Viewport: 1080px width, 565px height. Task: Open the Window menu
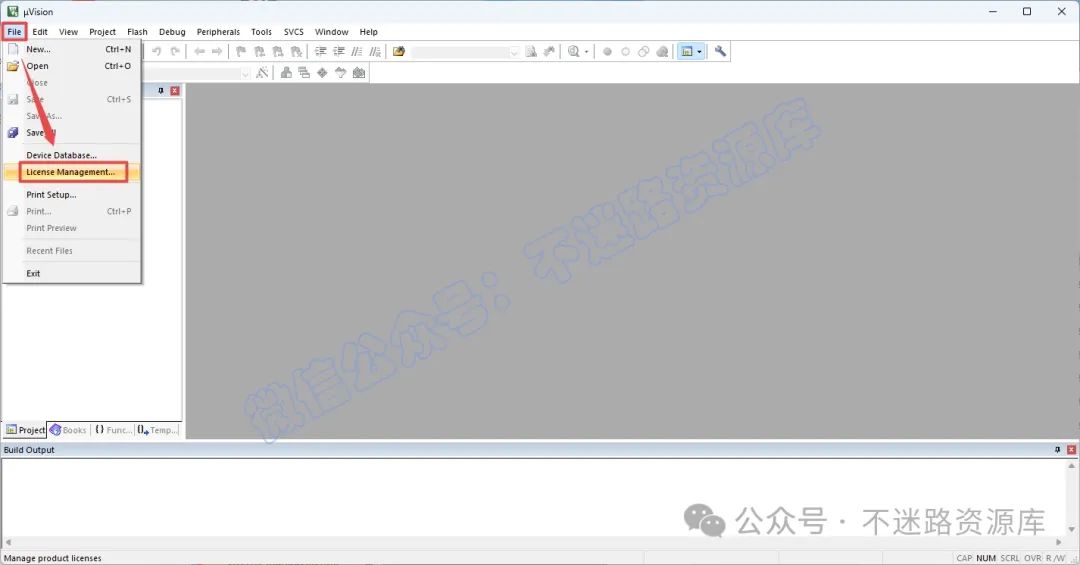click(x=331, y=32)
